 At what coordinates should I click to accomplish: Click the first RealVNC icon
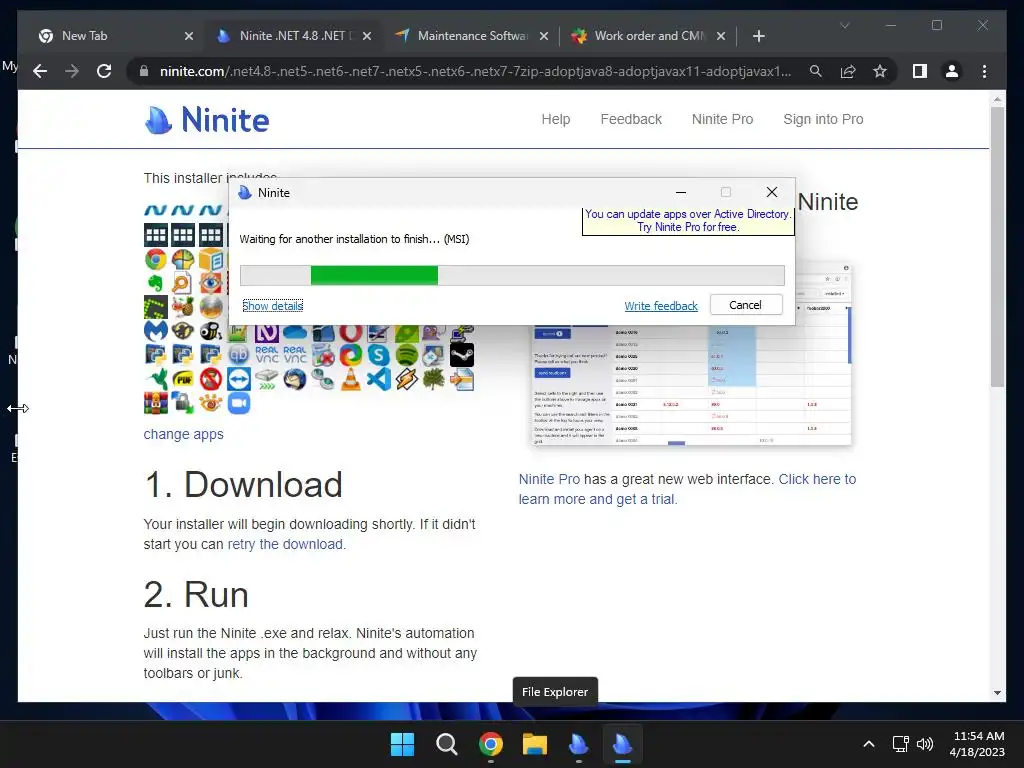[x=266, y=355]
